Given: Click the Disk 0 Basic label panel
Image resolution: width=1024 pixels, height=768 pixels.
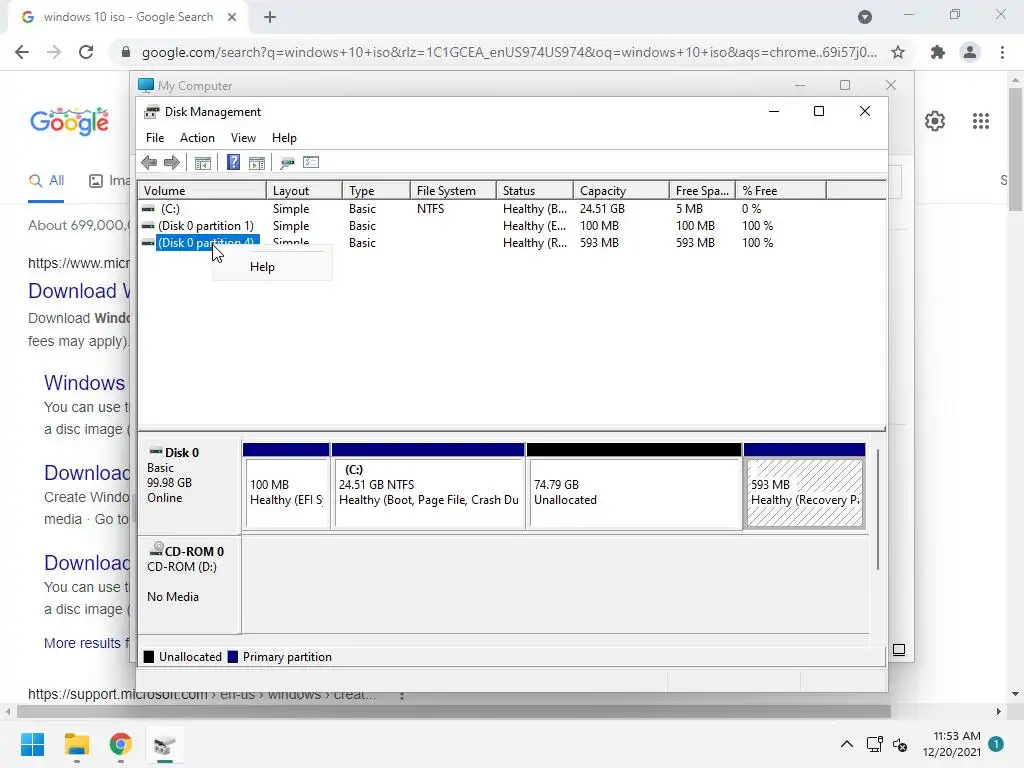Looking at the screenshot, I should coord(189,485).
